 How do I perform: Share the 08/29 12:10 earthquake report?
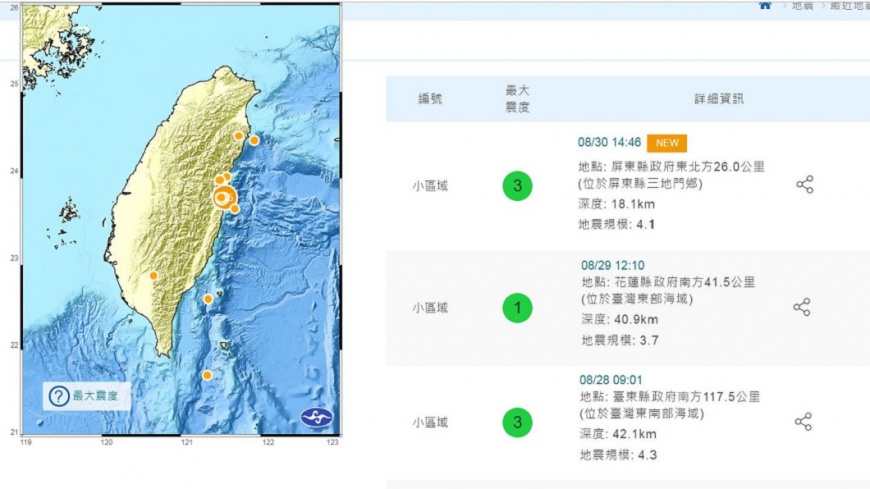802,307
